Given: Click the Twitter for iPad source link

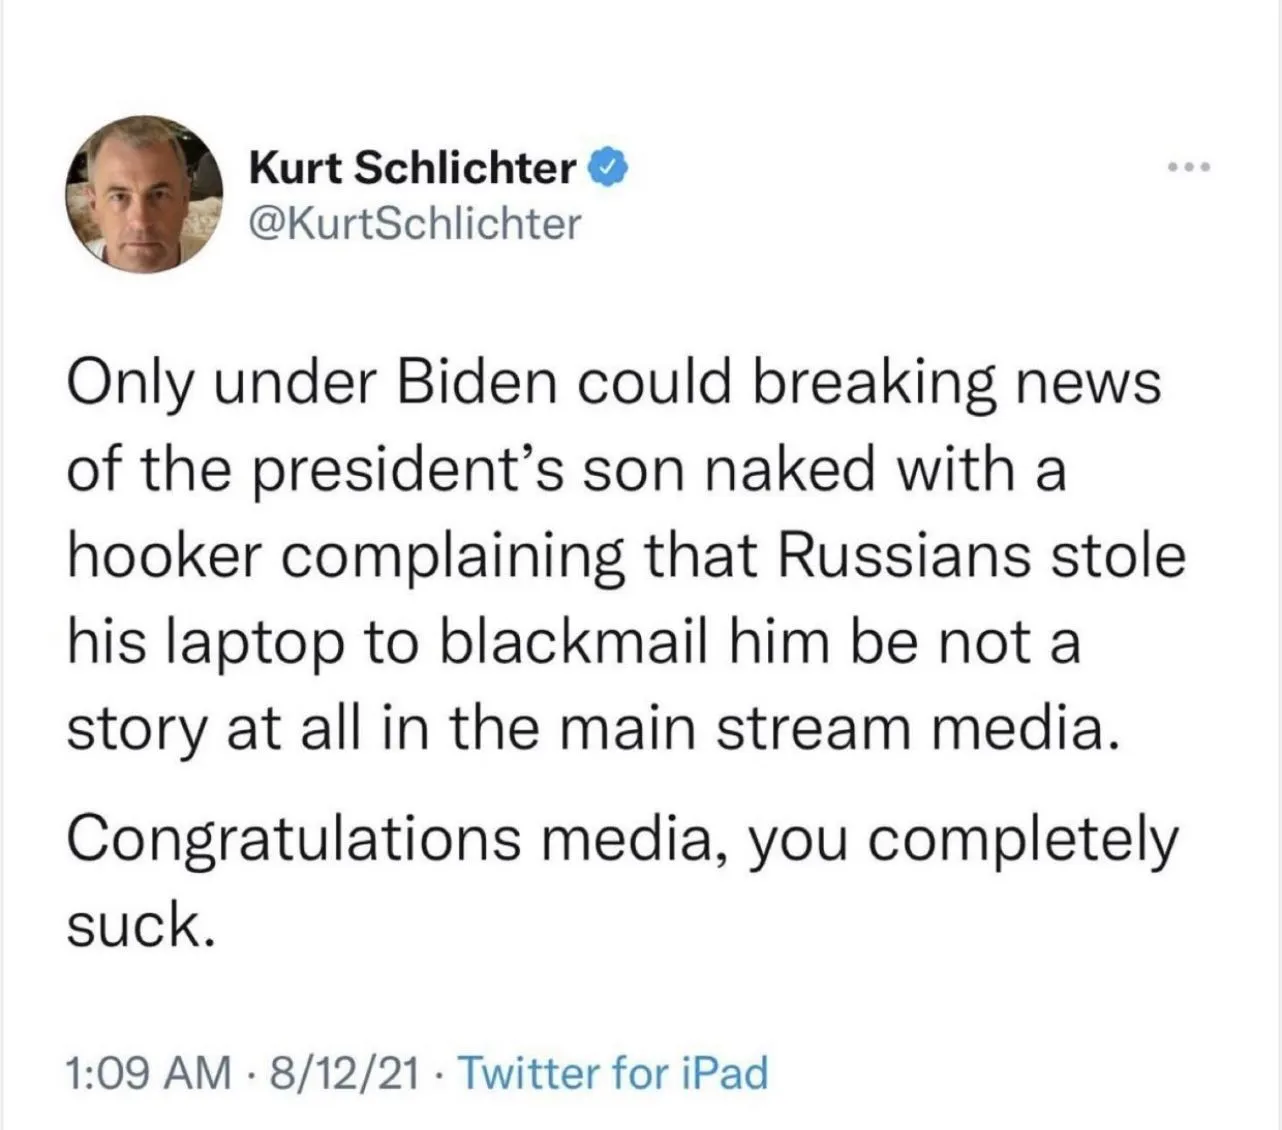Looking at the screenshot, I should (x=613, y=1073).
